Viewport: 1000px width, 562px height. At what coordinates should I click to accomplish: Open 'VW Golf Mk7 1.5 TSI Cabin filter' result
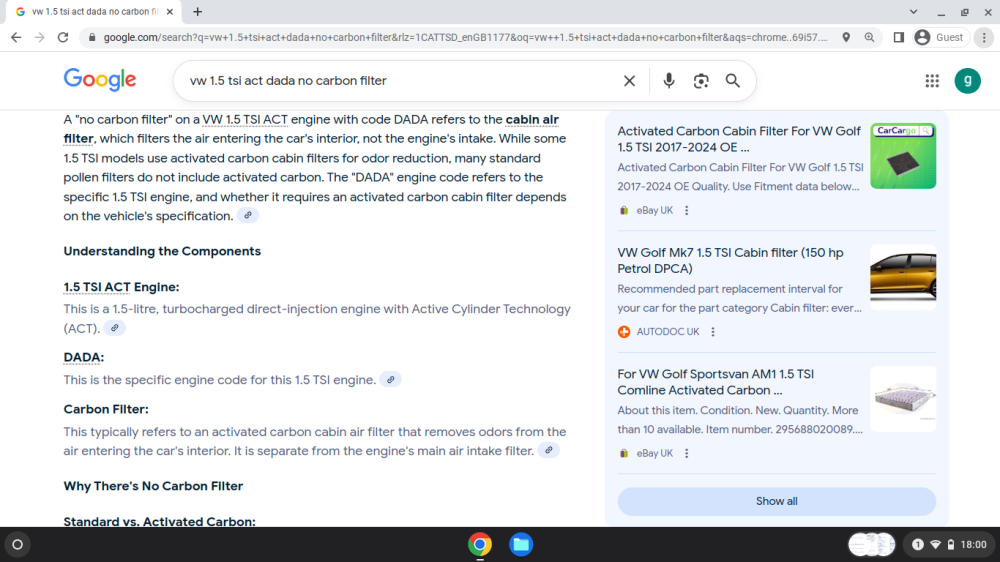pos(730,260)
